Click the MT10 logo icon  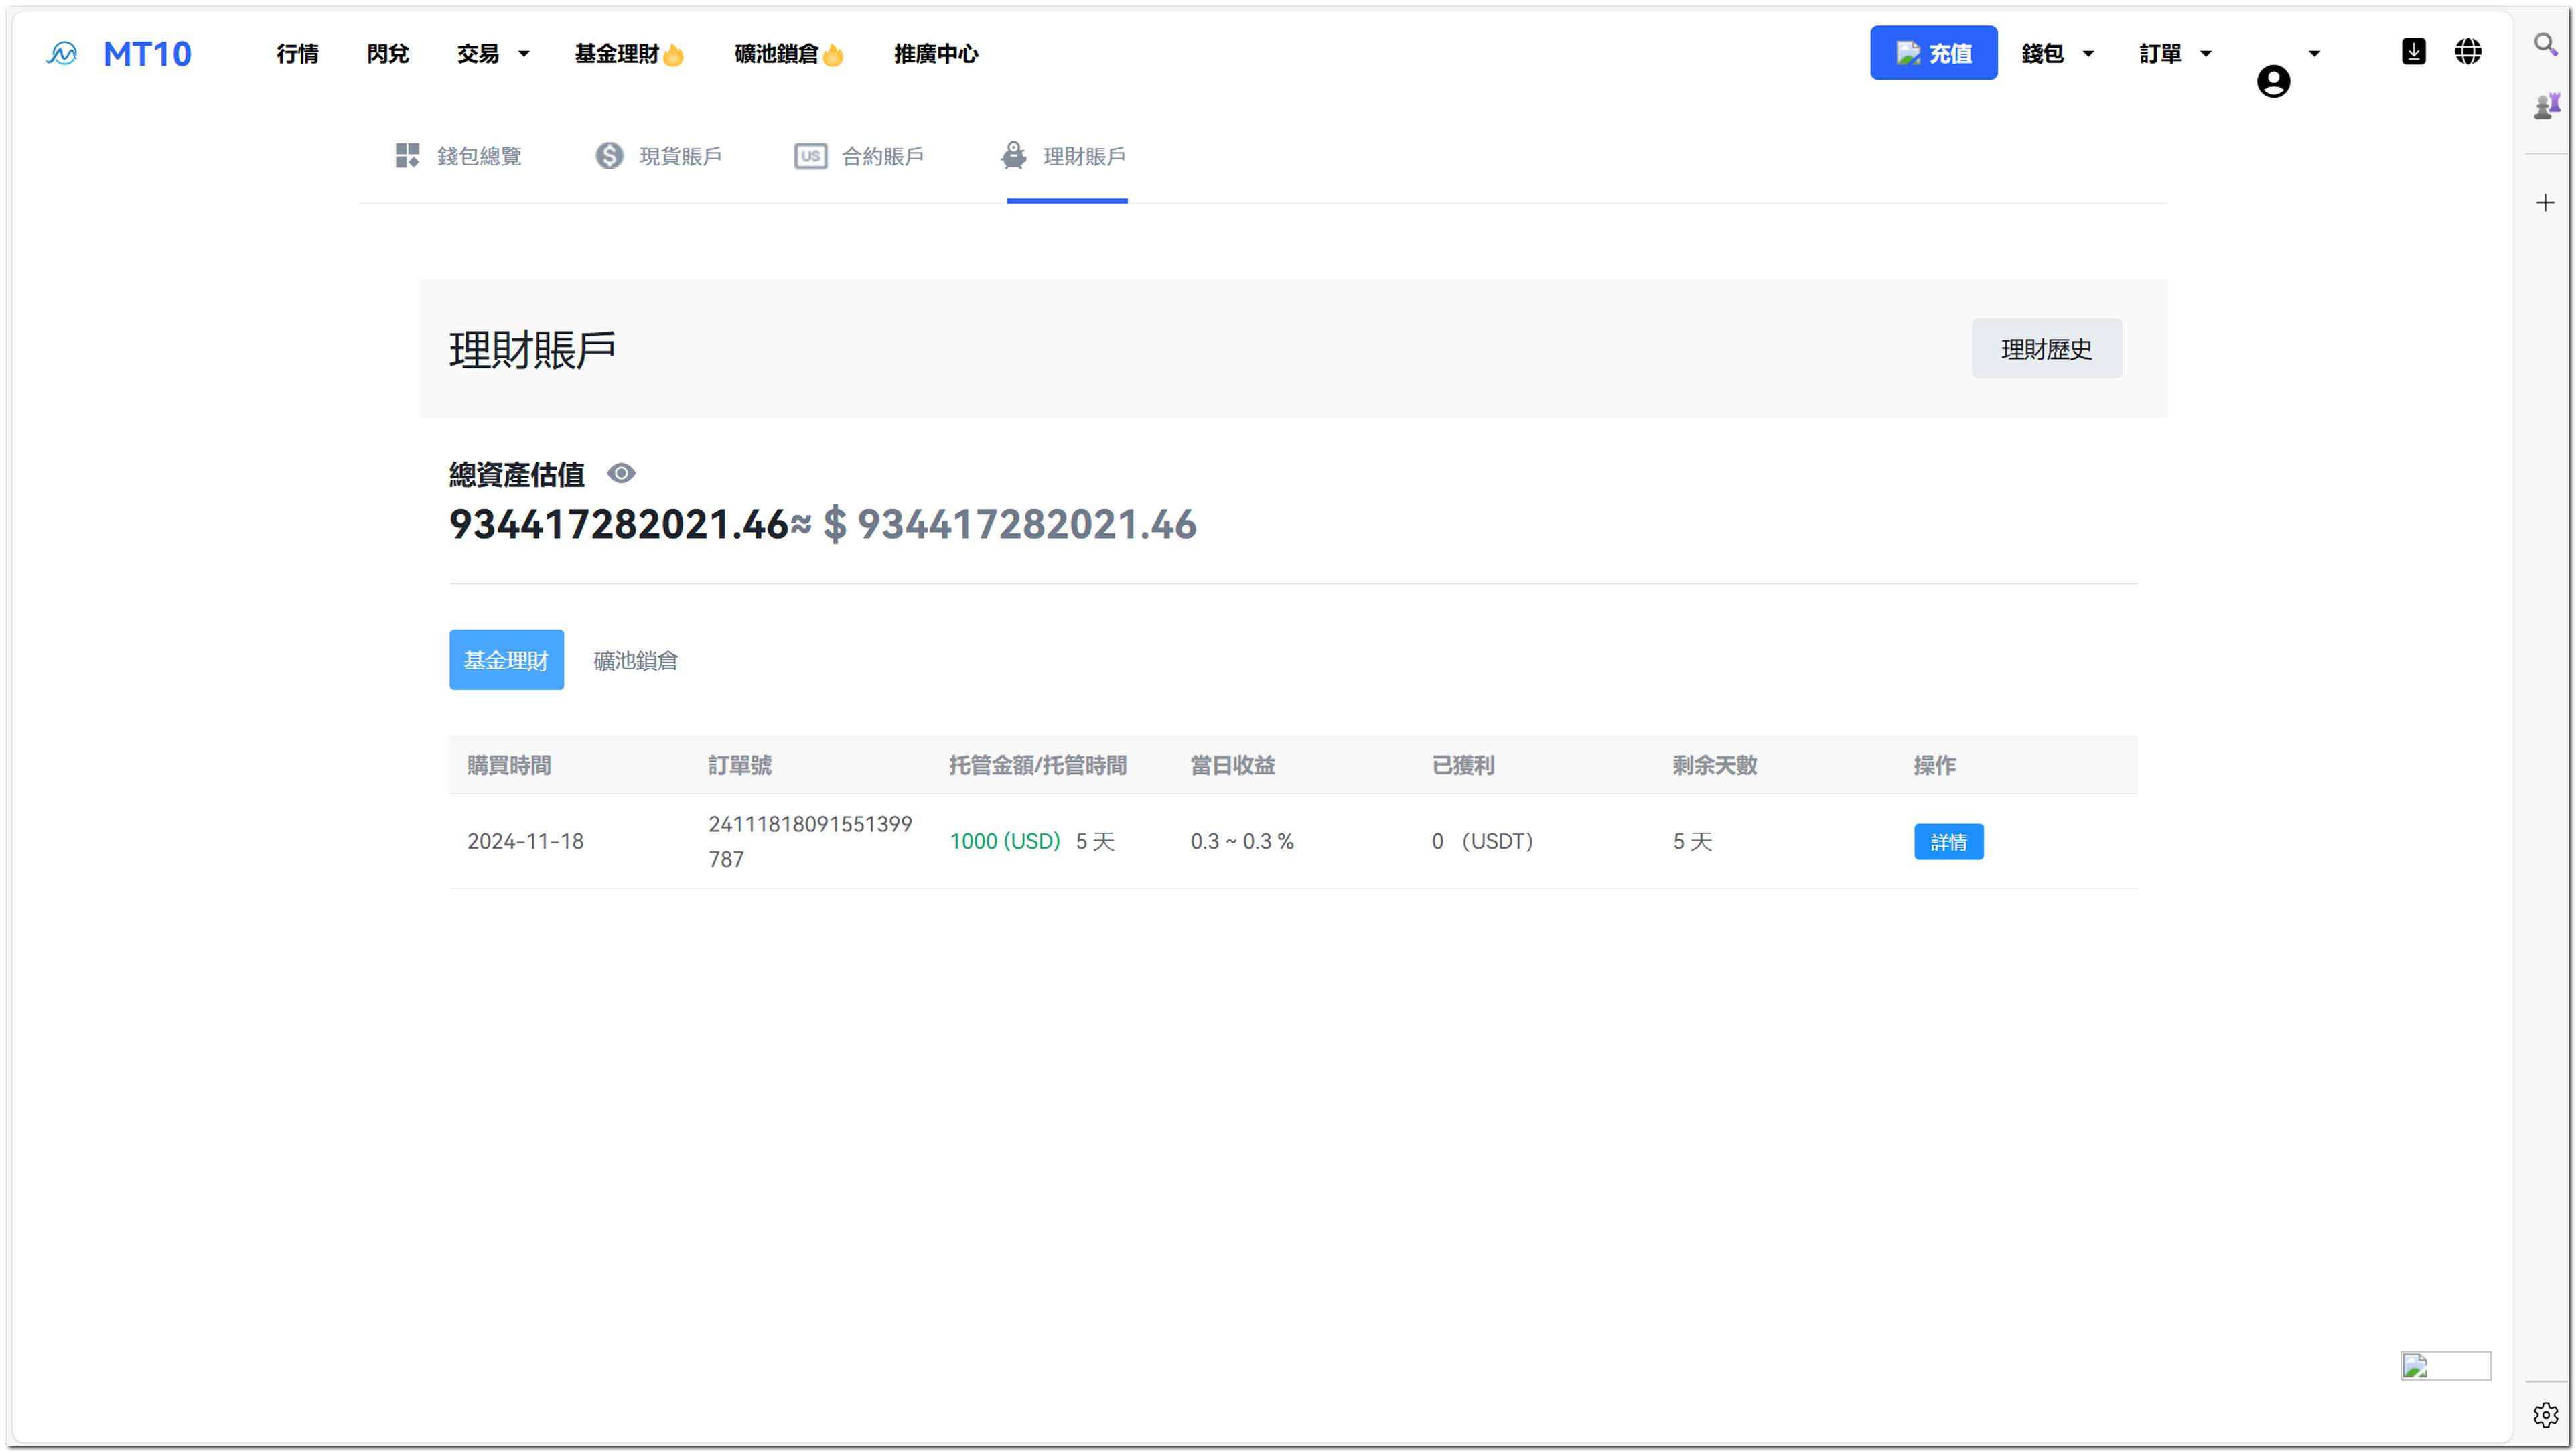[62, 54]
